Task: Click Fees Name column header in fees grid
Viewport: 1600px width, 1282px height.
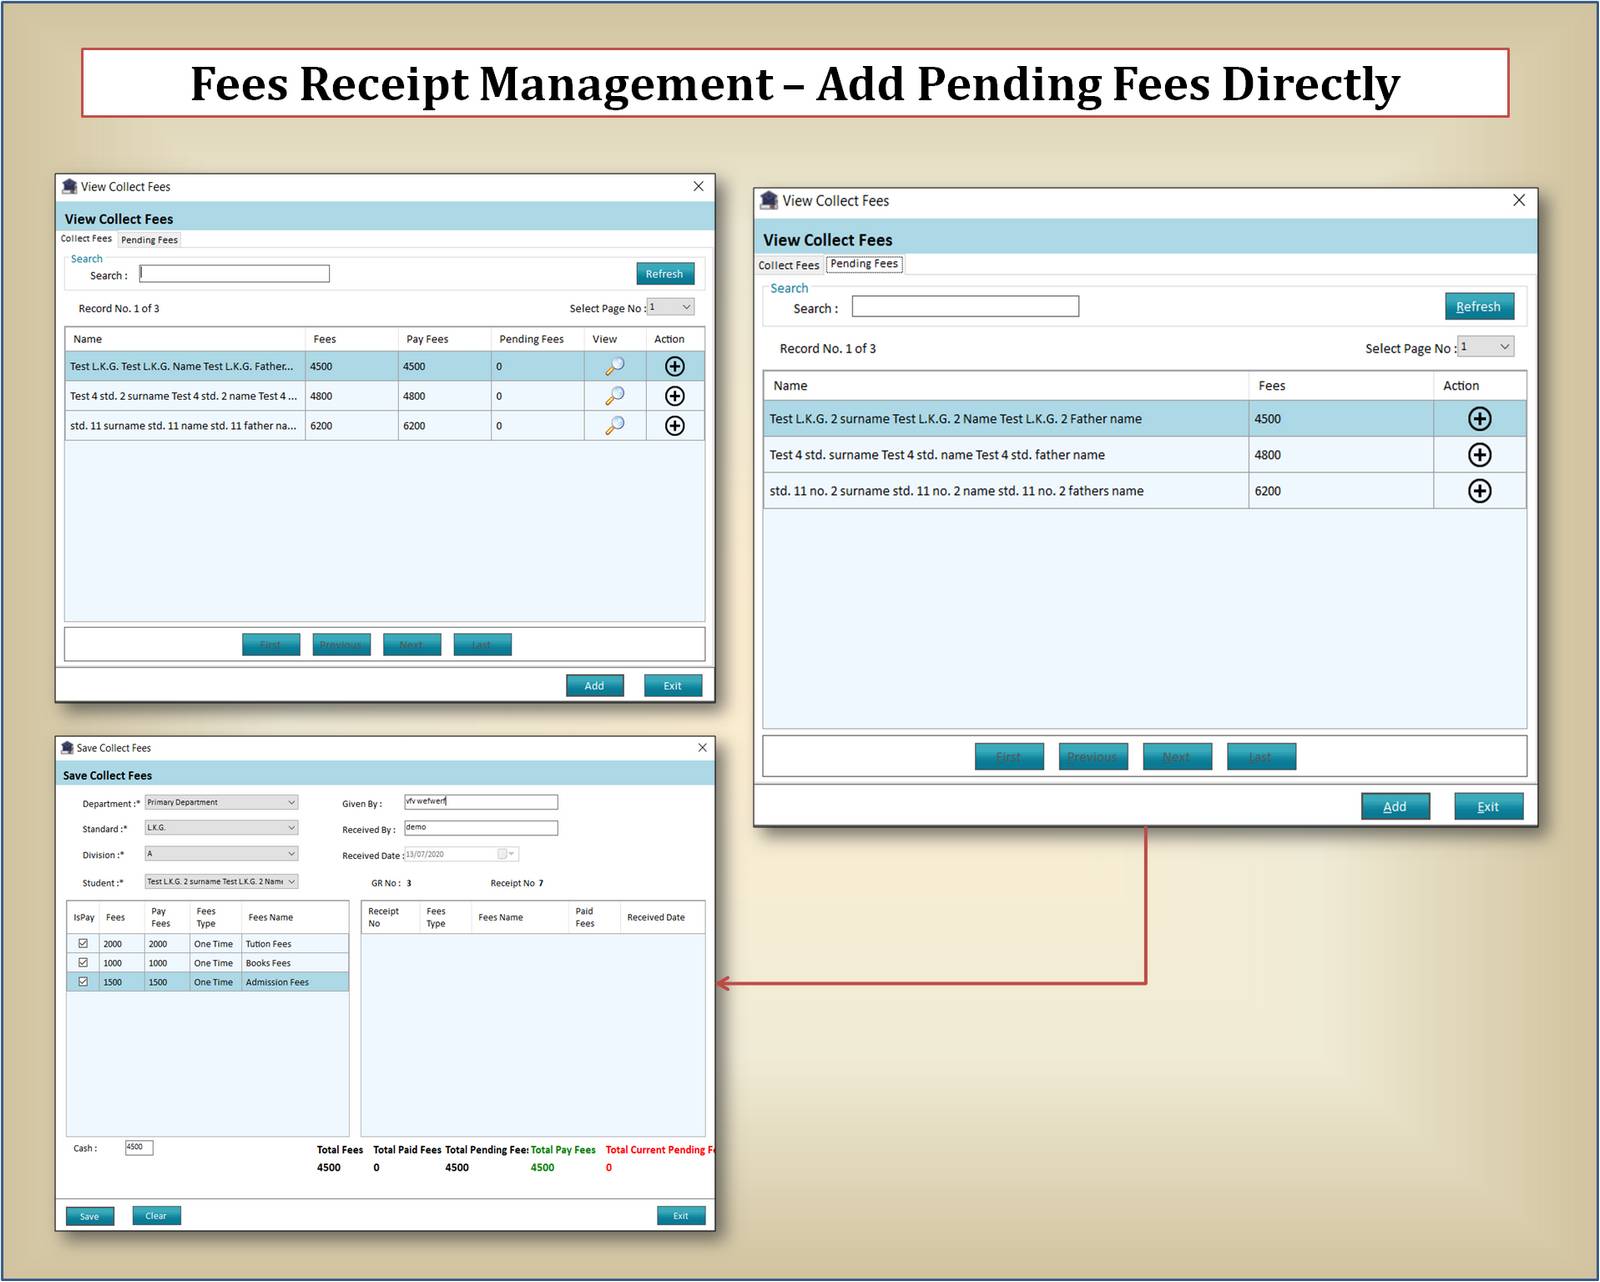Action: tap(295, 917)
